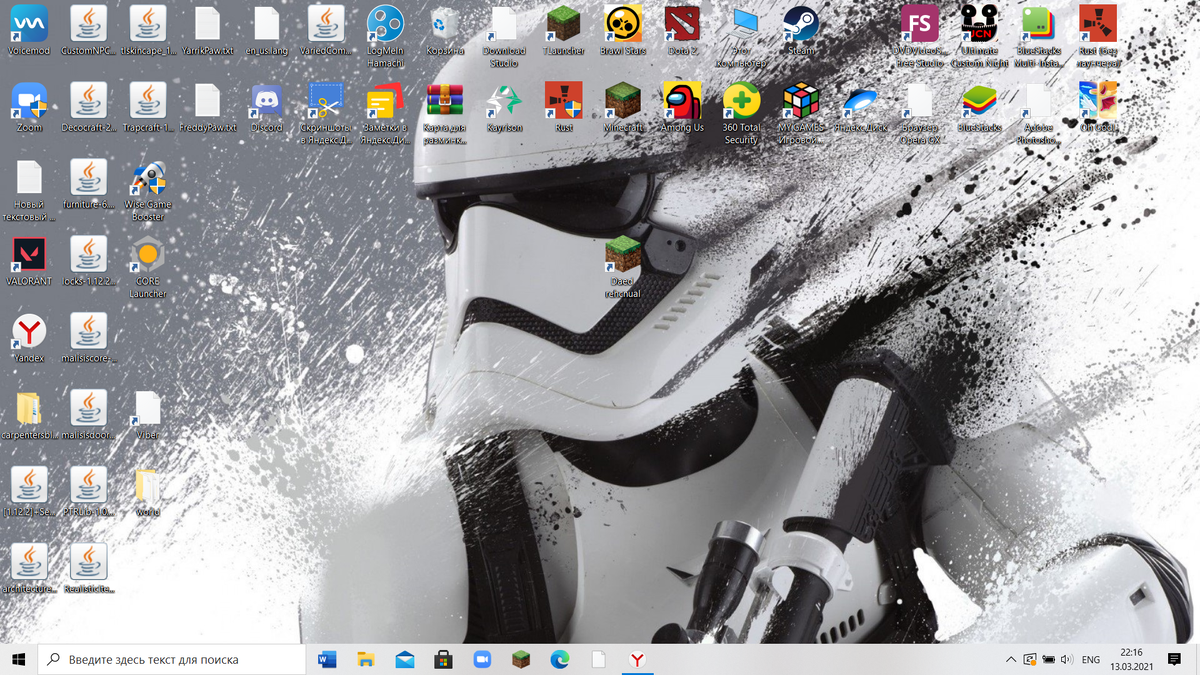Select the Скриншоты в Яндекс.Диске icon

click(x=326, y=113)
